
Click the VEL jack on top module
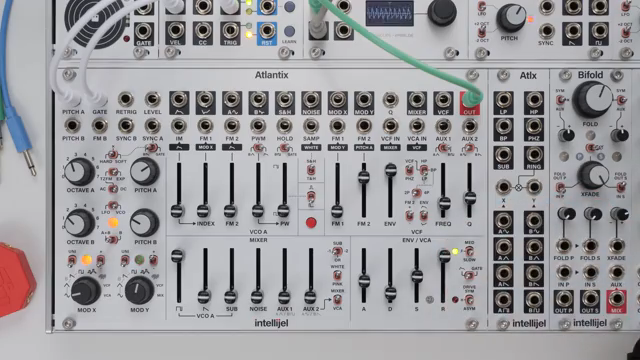(x=176, y=31)
